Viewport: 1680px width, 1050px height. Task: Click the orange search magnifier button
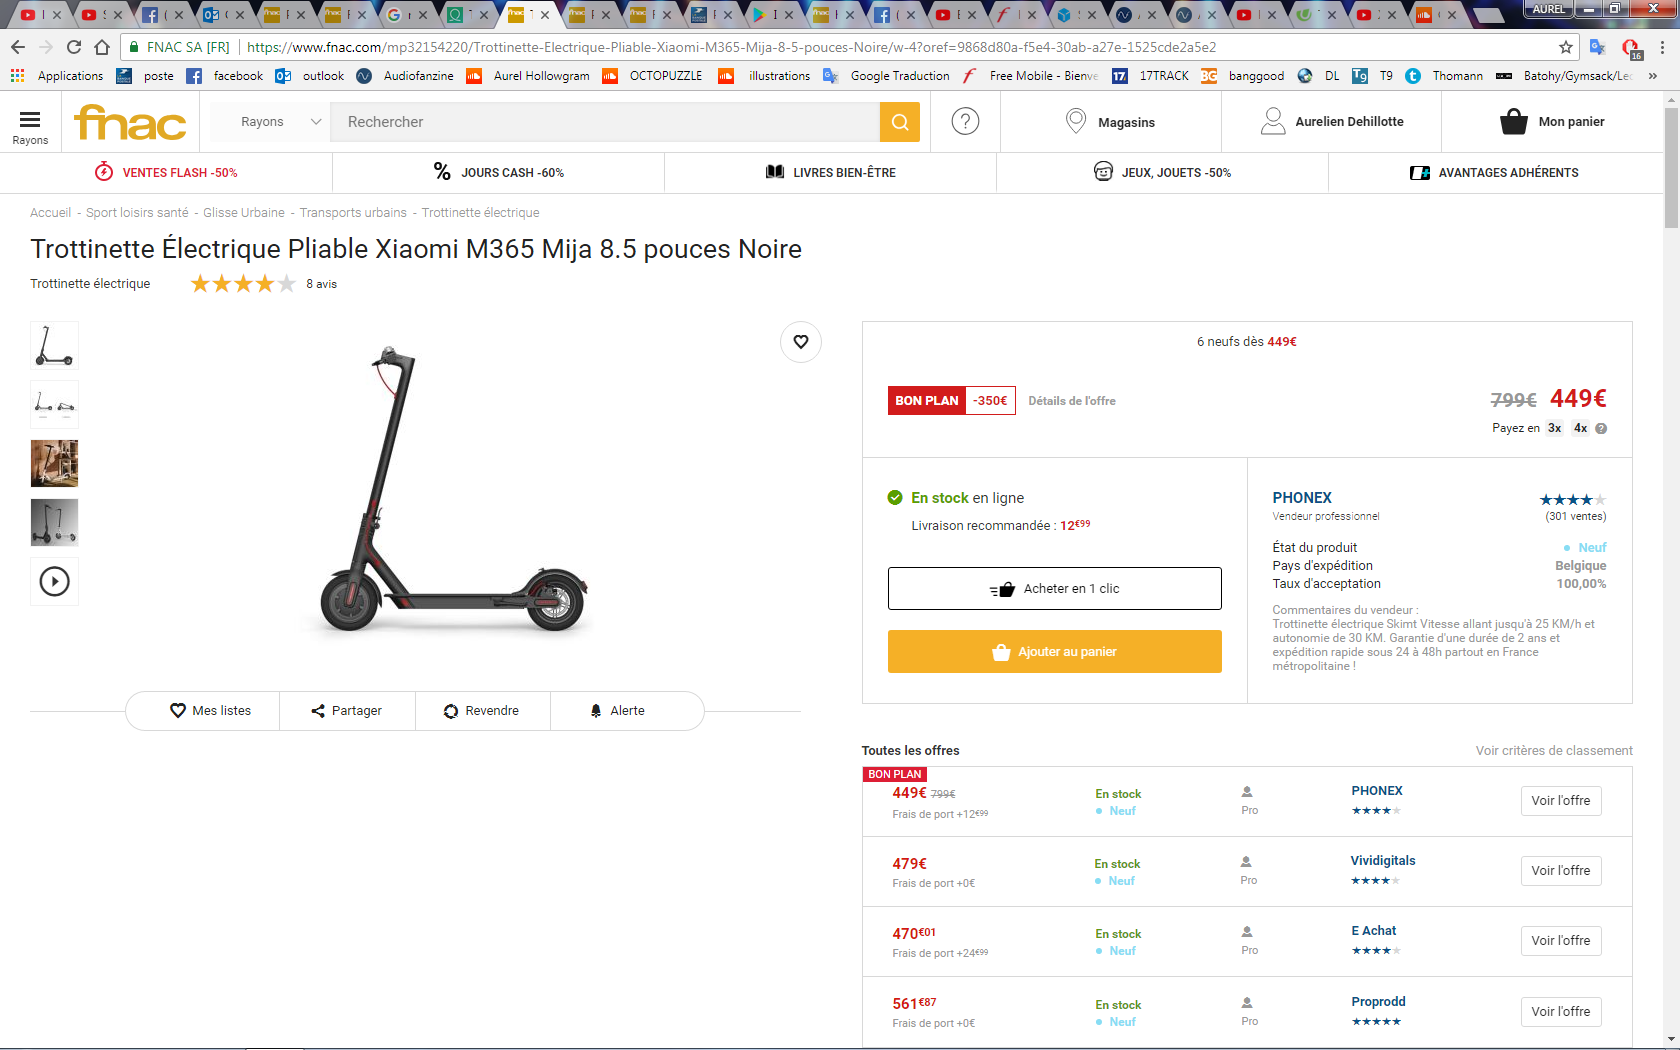point(900,122)
